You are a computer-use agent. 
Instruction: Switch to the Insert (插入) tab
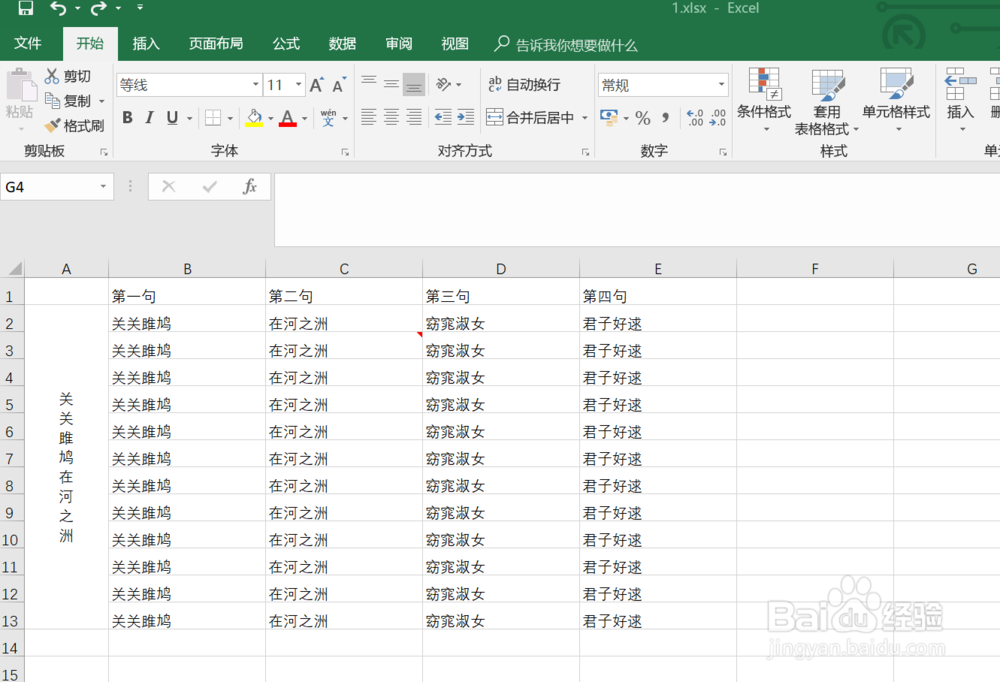(146, 43)
